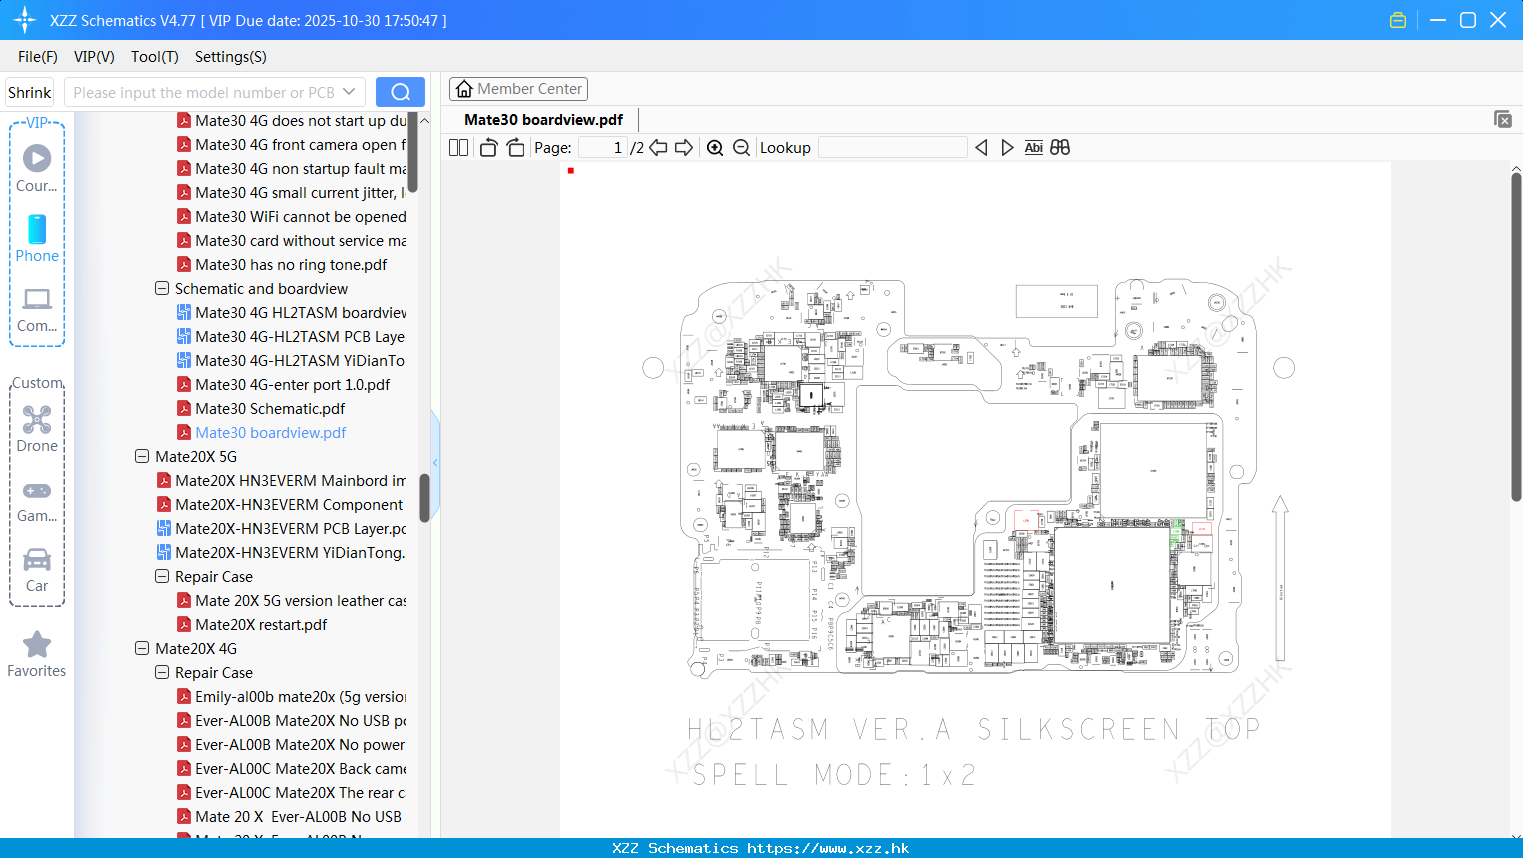Find next lookup match triangle
The width and height of the screenshot is (1523, 858).
1007,148
